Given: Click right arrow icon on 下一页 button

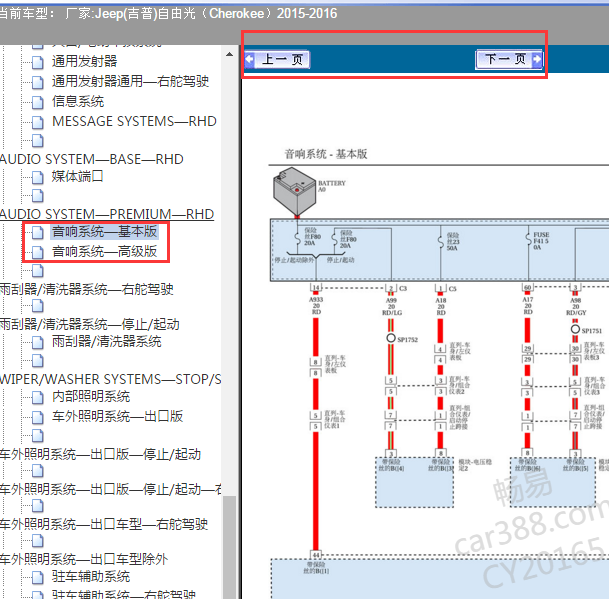Looking at the screenshot, I should (x=537, y=59).
